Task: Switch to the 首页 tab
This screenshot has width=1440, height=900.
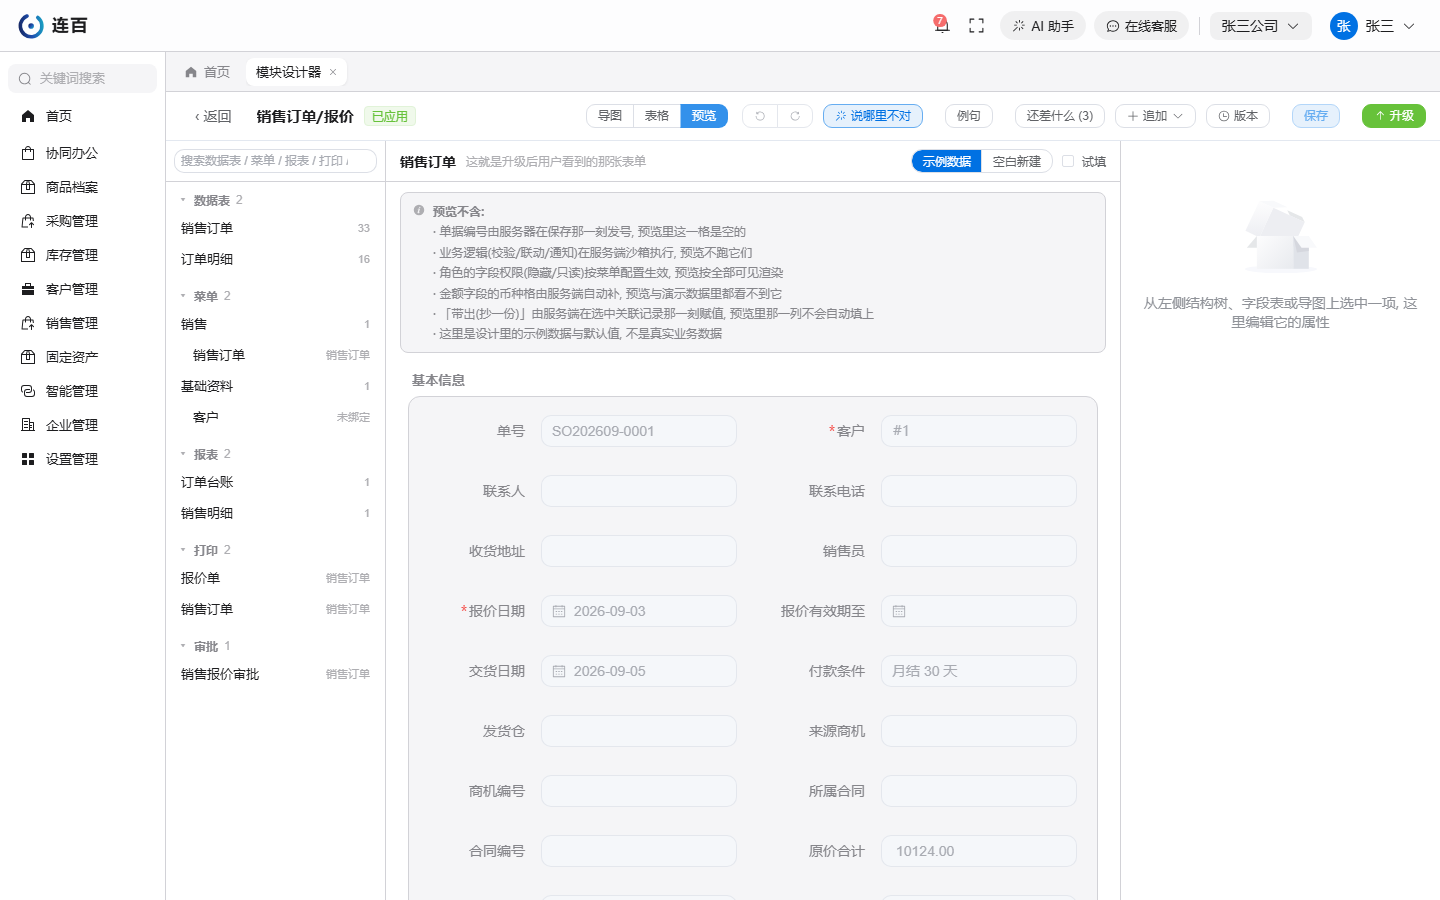Action: coord(207,72)
